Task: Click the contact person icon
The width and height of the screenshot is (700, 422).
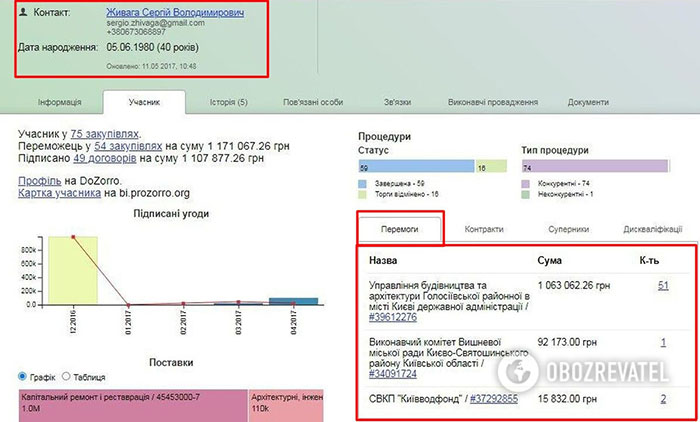Action: [x=23, y=11]
